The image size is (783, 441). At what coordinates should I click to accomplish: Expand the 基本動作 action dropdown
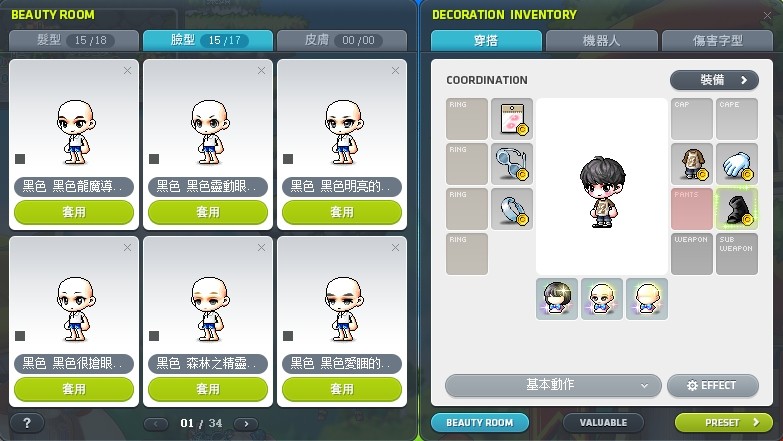553,385
